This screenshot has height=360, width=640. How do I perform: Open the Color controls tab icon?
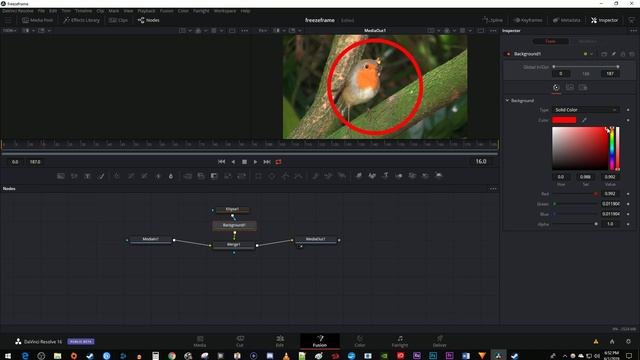(556, 87)
